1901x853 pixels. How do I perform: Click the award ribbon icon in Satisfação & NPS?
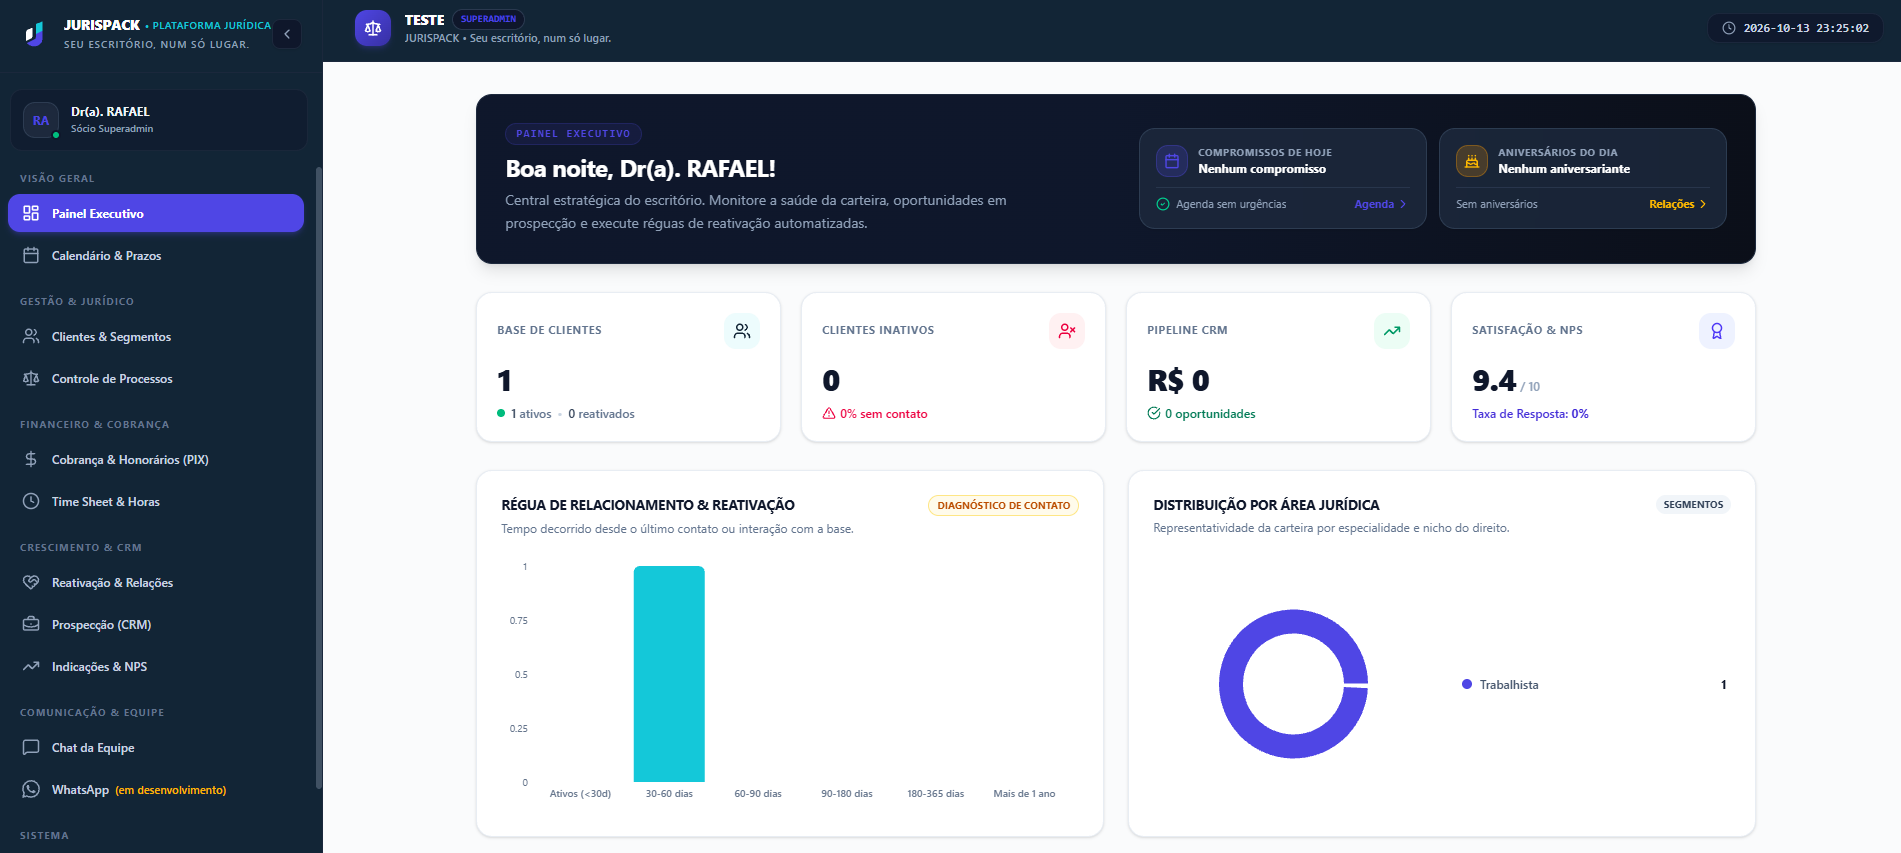pyautogui.click(x=1717, y=331)
